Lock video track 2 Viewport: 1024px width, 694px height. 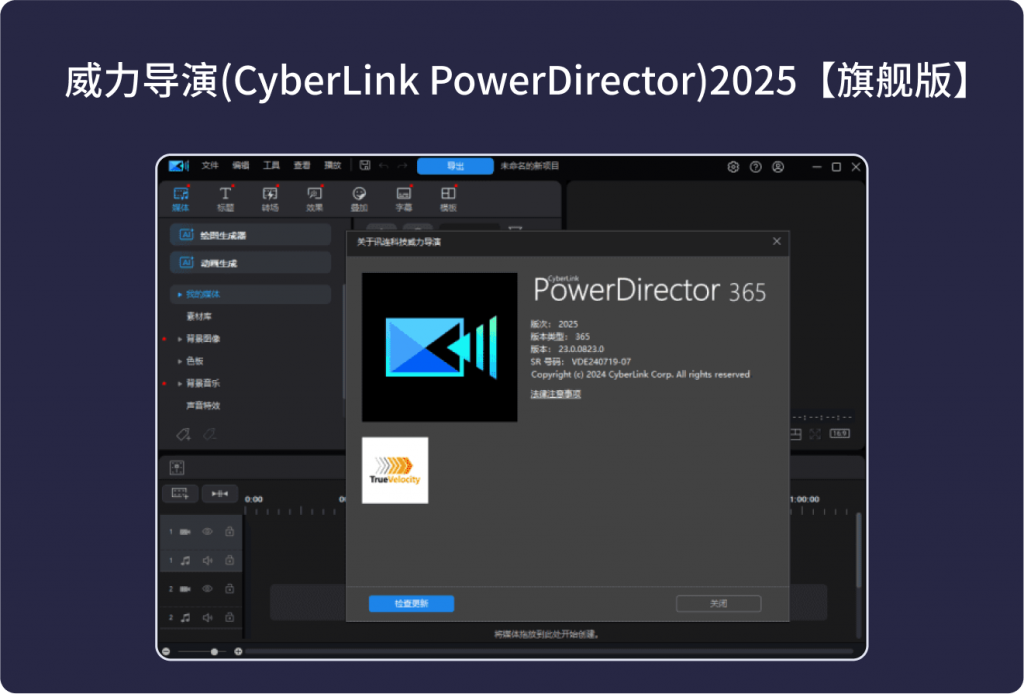[229, 589]
